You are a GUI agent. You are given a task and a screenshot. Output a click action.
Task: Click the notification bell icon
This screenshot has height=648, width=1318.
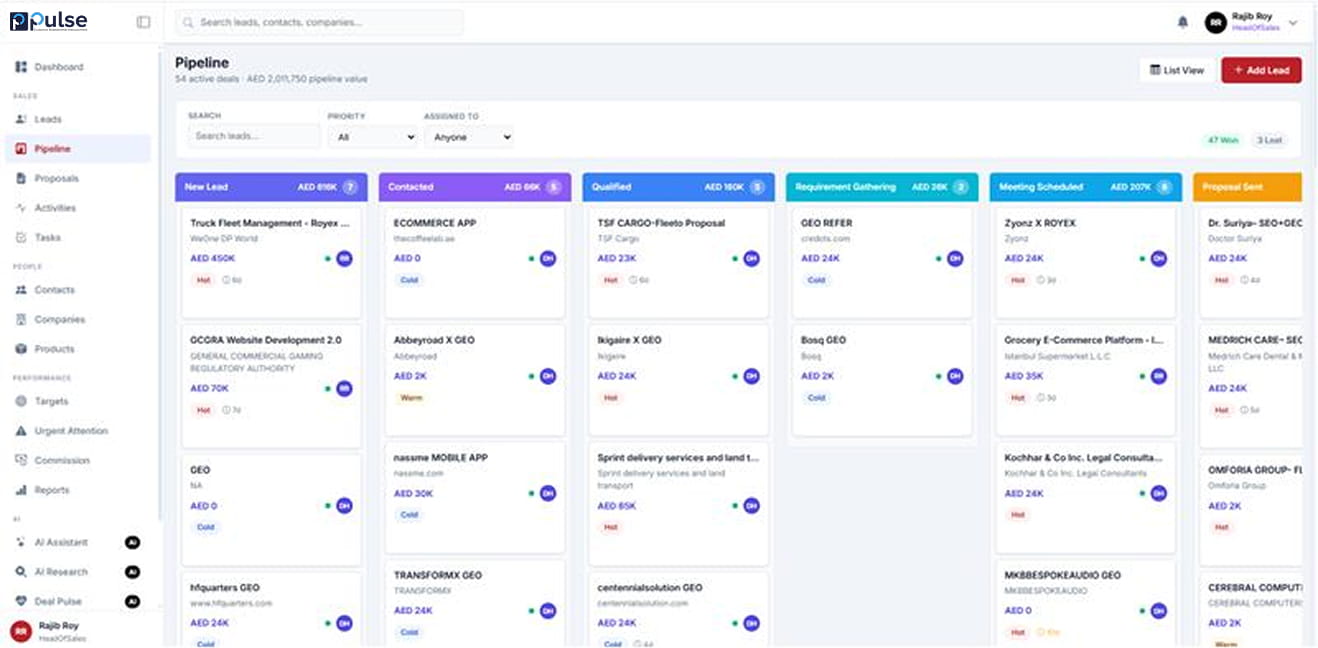point(1183,22)
